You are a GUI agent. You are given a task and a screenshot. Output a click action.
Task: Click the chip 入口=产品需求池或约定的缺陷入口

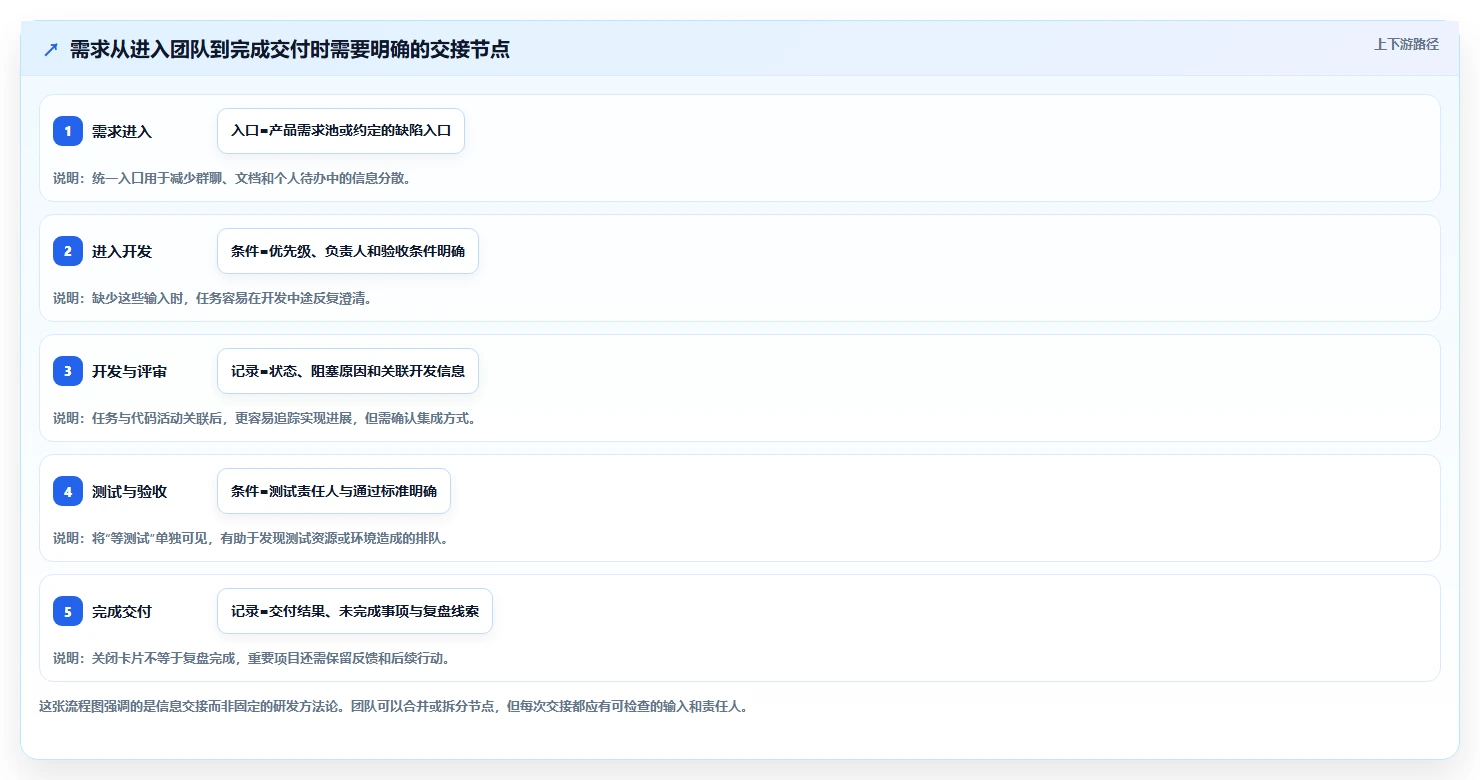[x=341, y=131]
